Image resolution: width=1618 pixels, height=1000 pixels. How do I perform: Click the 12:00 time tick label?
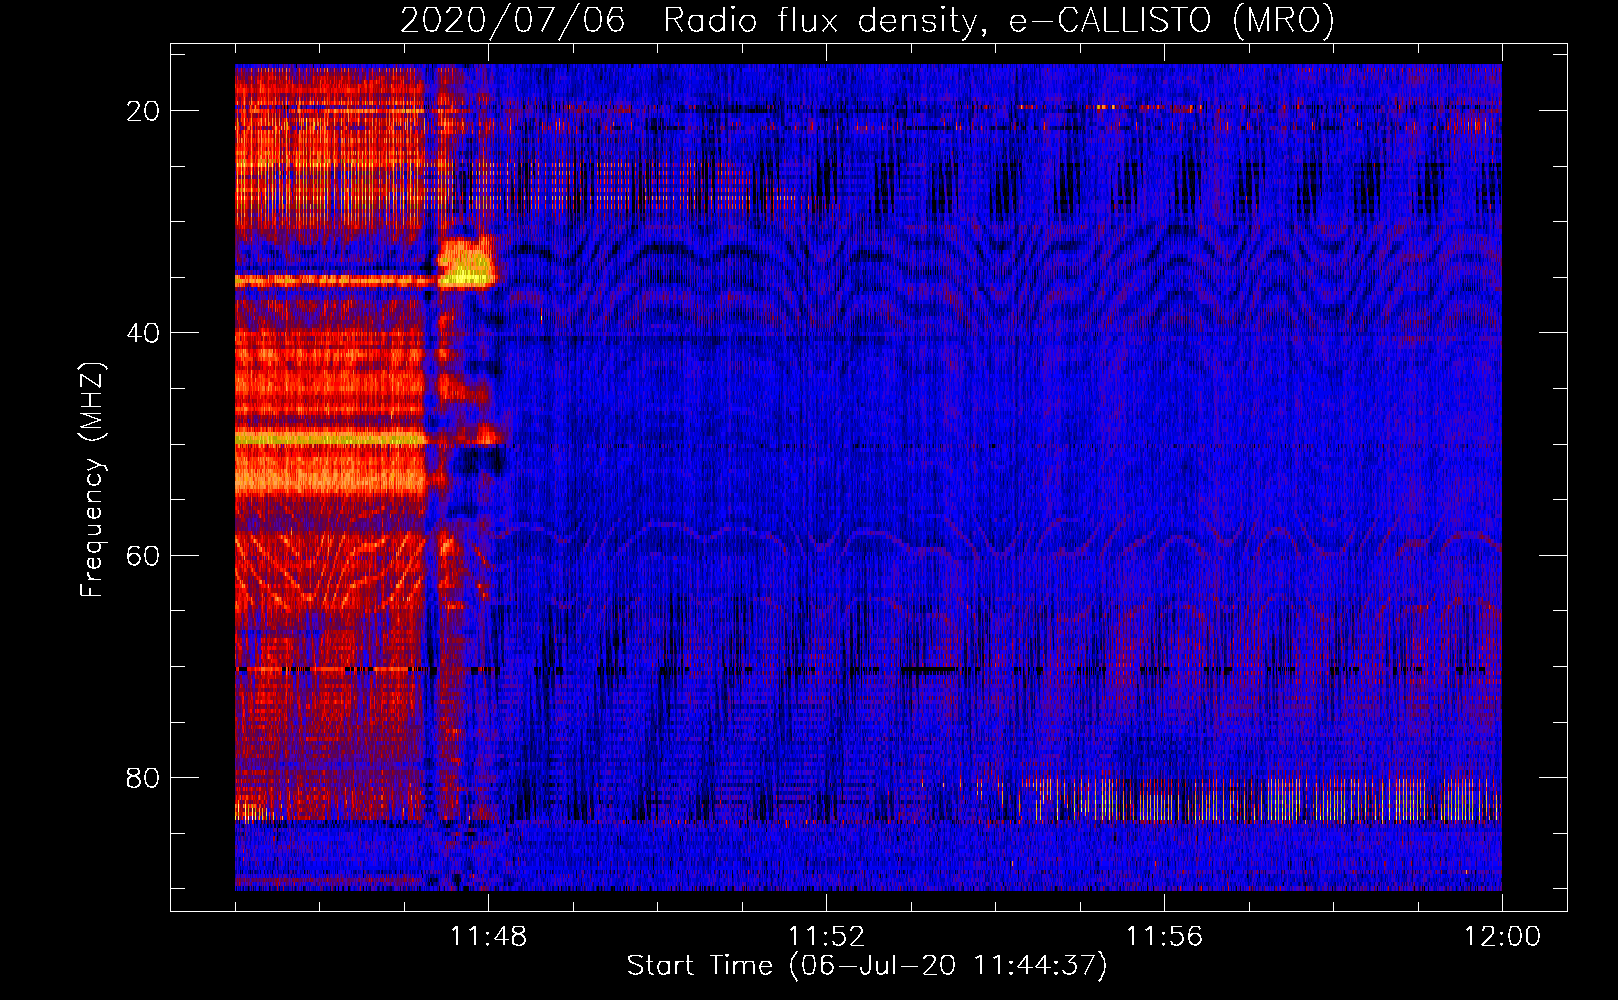pyautogui.click(x=1502, y=937)
